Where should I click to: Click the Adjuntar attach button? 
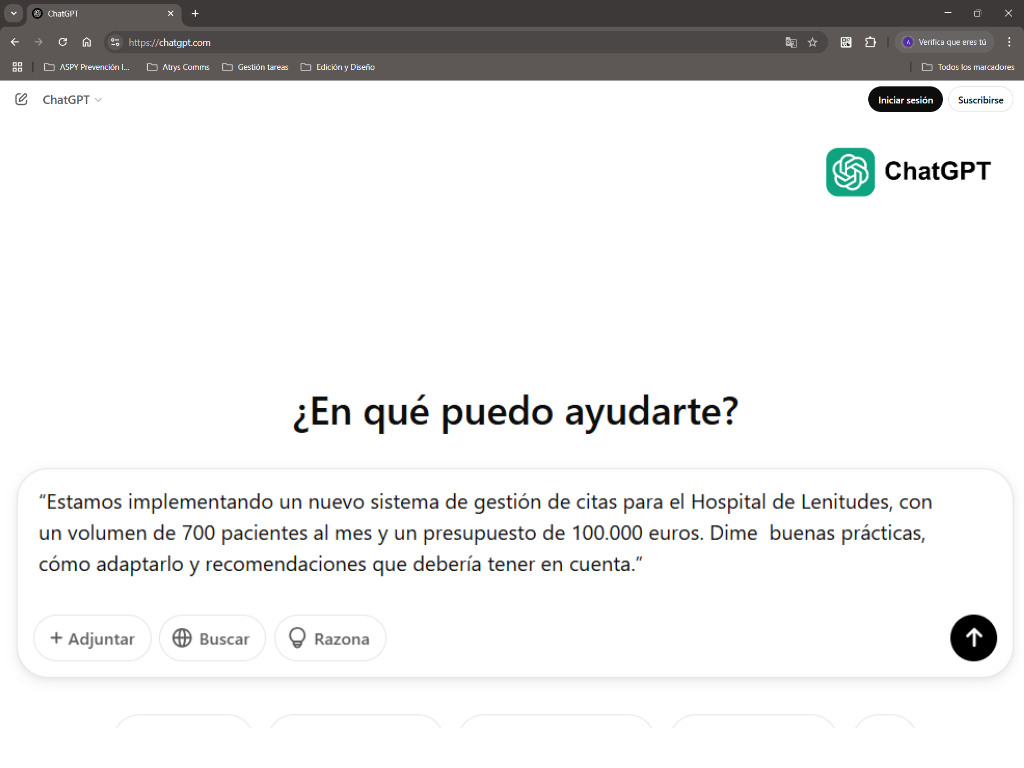point(92,638)
